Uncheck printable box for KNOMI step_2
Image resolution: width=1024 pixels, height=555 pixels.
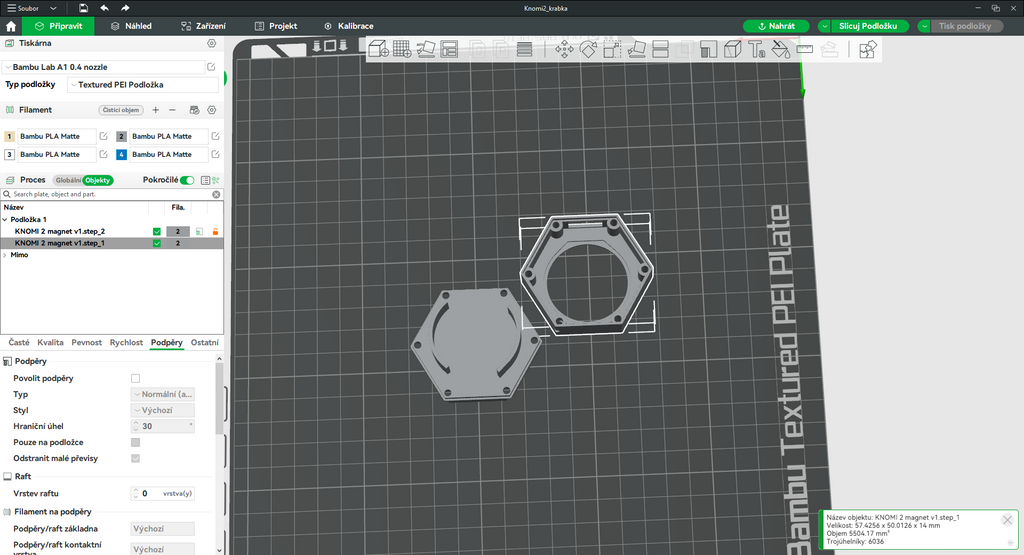coord(157,231)
